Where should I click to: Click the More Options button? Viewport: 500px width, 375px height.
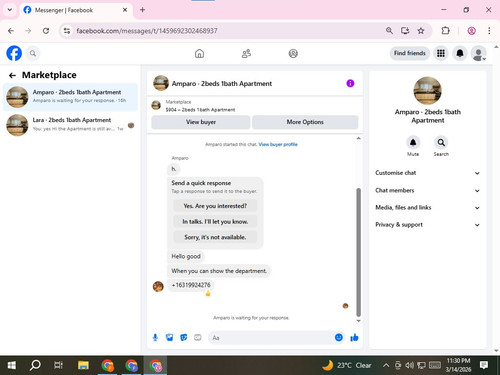pos(305,122)
